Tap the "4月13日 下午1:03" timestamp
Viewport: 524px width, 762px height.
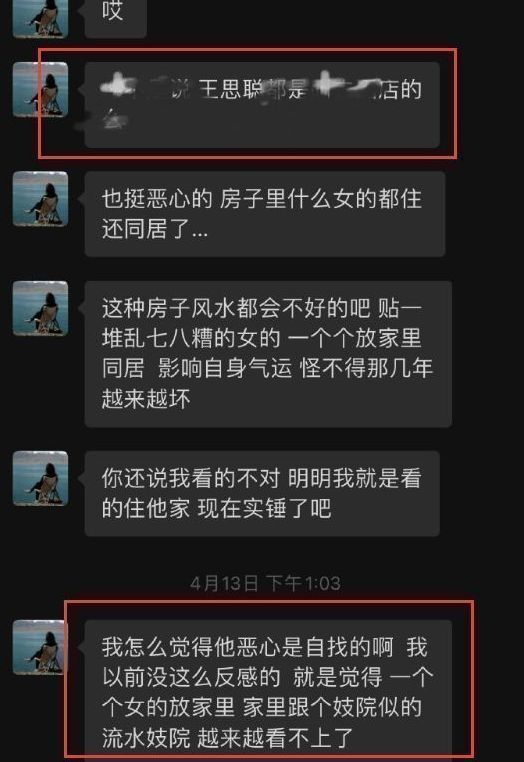265,583
